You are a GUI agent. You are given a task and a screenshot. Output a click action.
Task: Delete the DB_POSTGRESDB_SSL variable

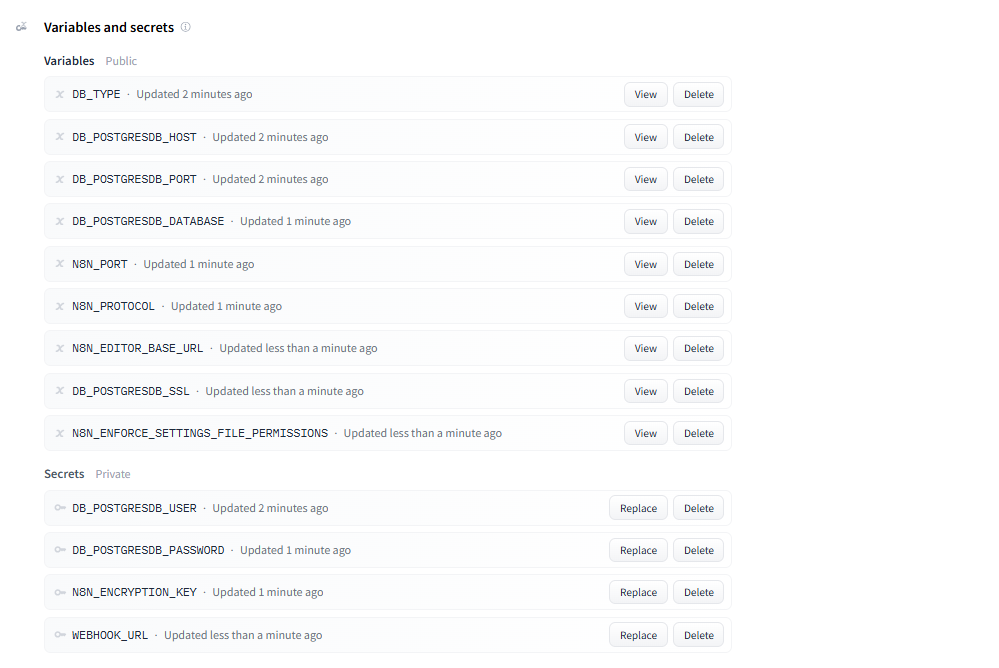(698, 391)
